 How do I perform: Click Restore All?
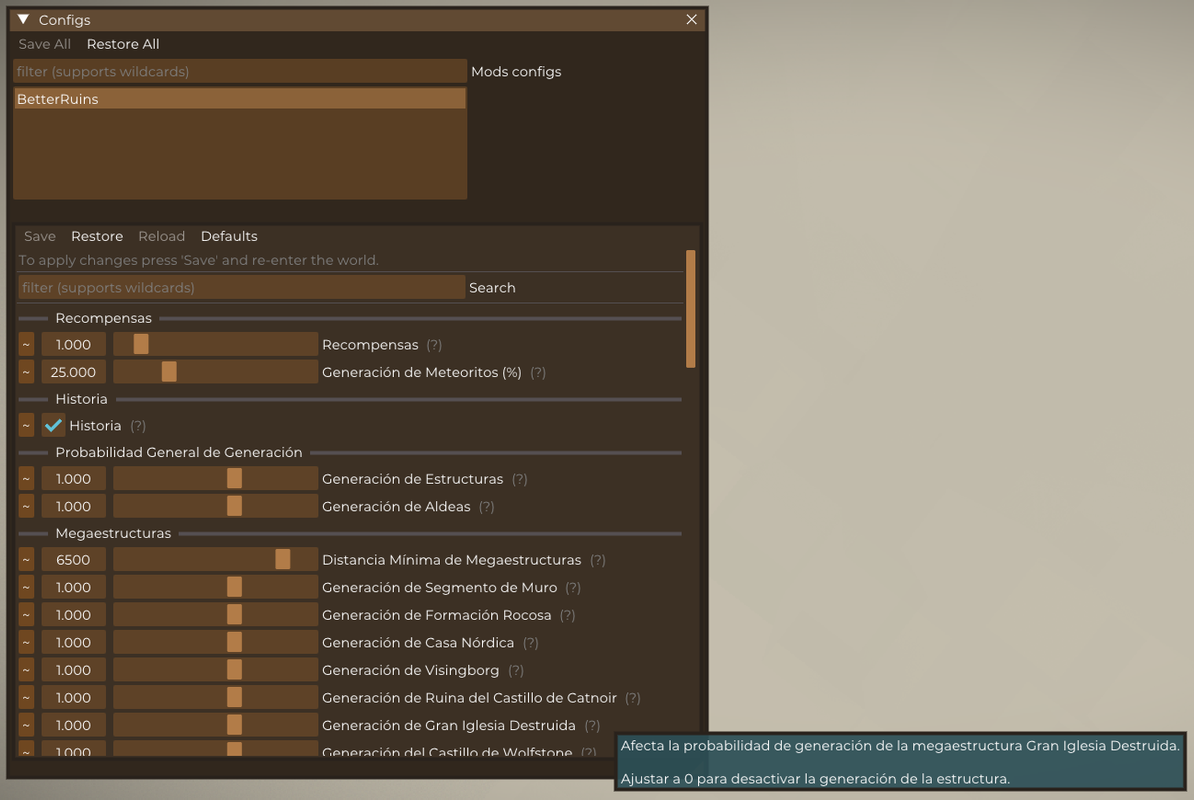pyautogui.click(x=123, y=44)
